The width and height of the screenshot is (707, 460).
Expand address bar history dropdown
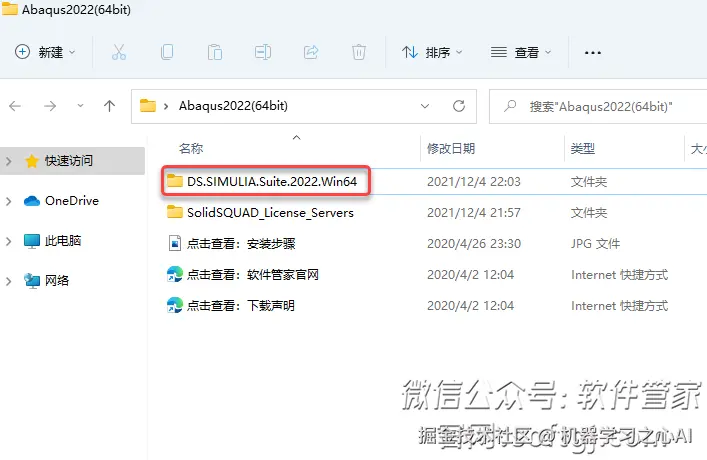tap(425, 106)
